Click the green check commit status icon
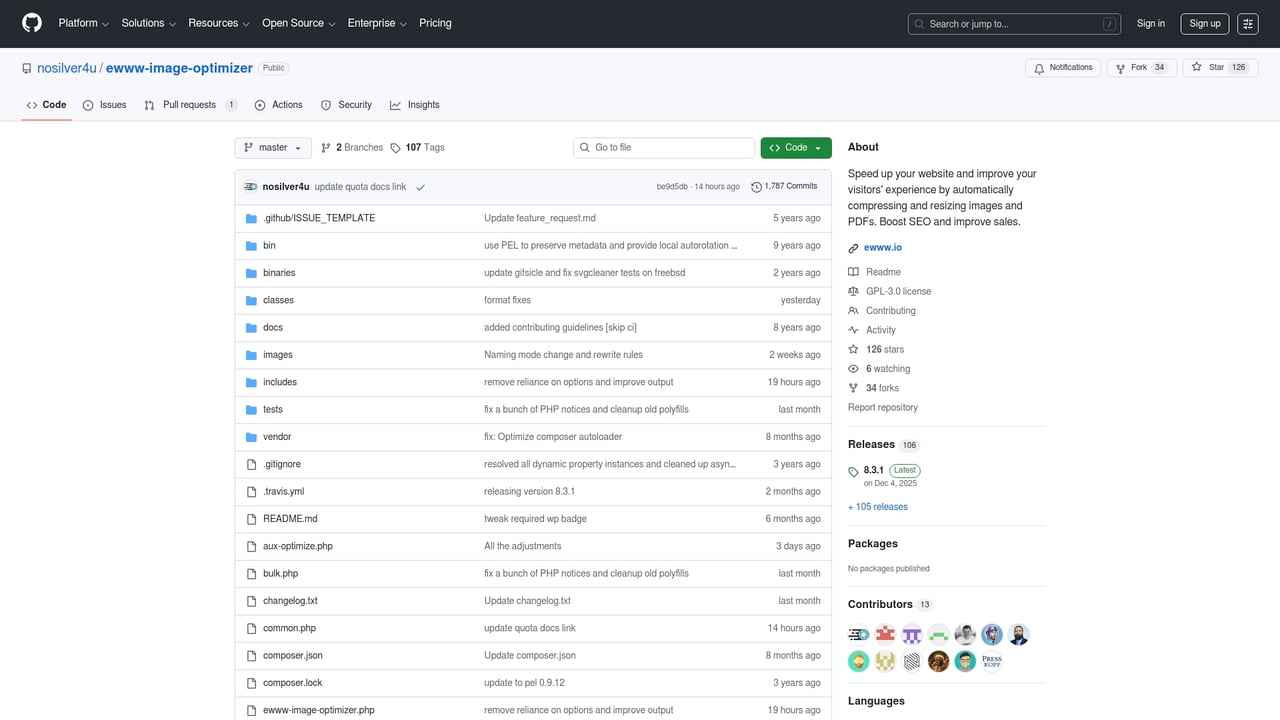The height and width of the screenshot is (720, 1280). pyautogui.click(x=421, y=187)
